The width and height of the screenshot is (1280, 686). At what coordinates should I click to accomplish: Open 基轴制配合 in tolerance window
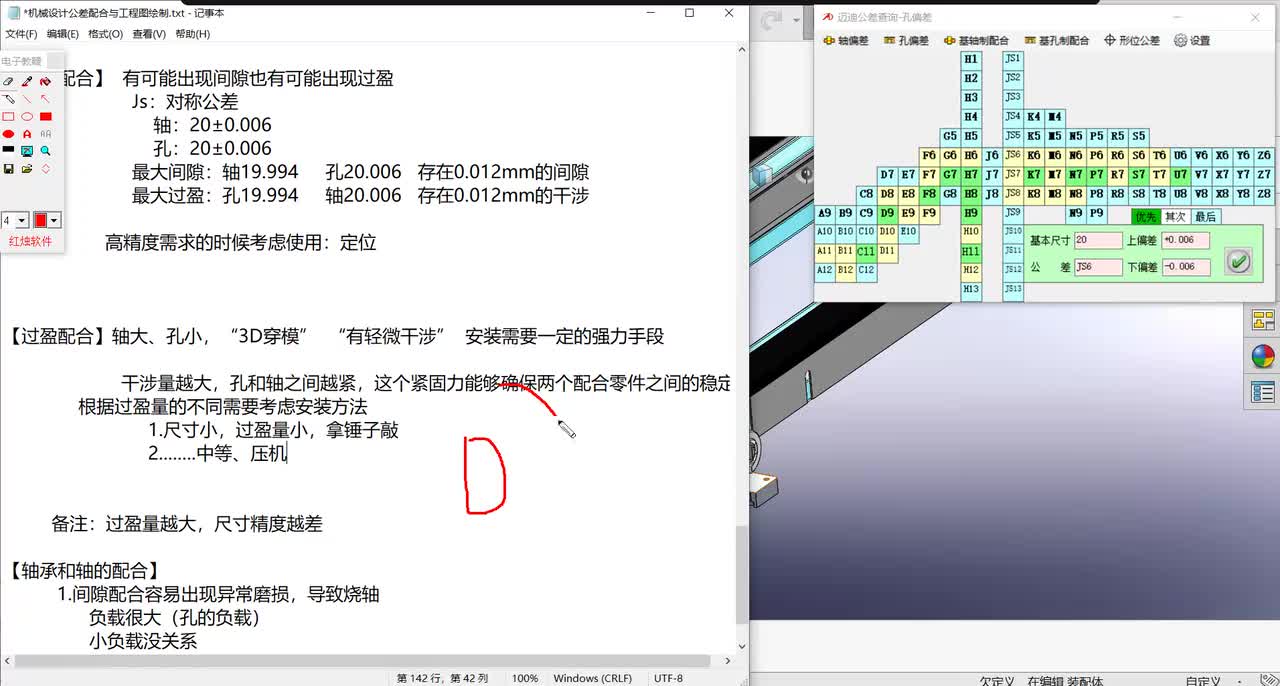977,41
